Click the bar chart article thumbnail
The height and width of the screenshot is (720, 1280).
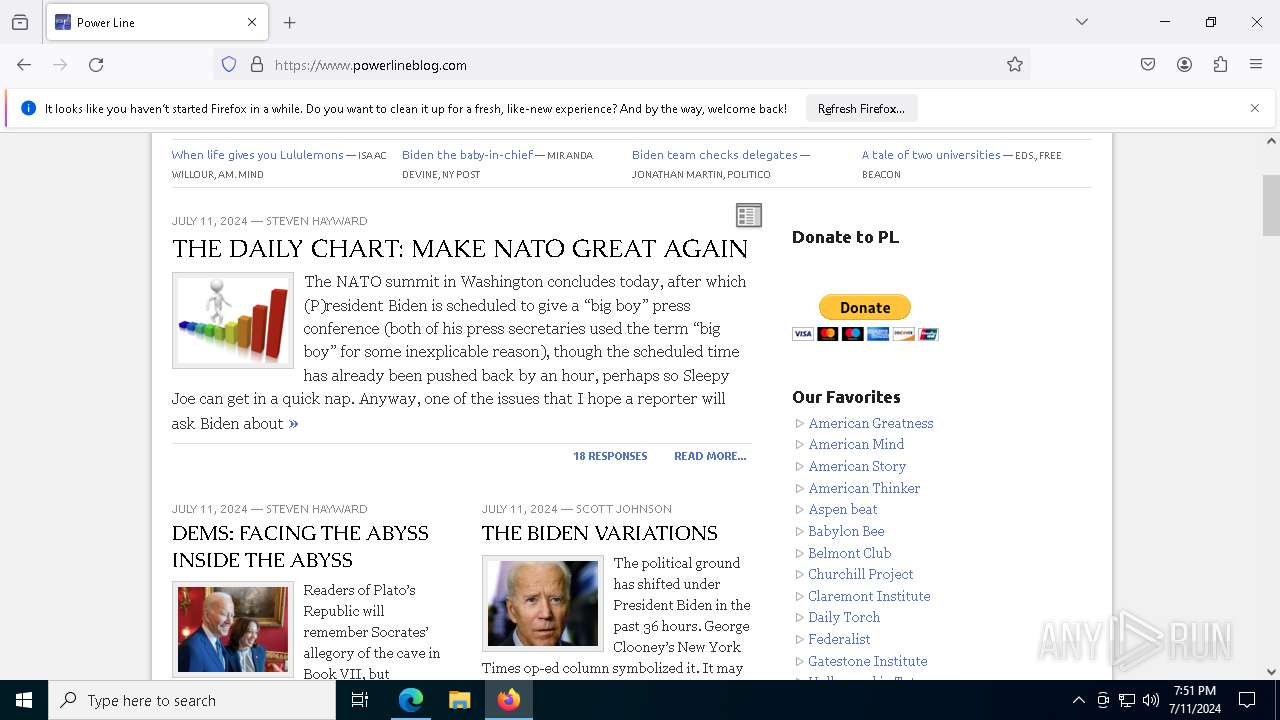[233, 320]
